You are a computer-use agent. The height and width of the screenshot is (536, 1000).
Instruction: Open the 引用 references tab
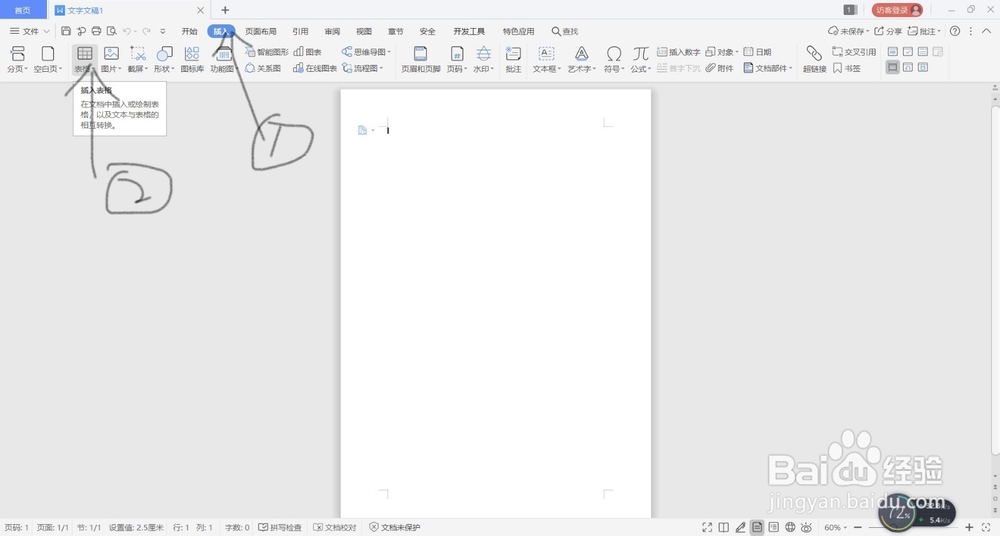coord(300,31)
